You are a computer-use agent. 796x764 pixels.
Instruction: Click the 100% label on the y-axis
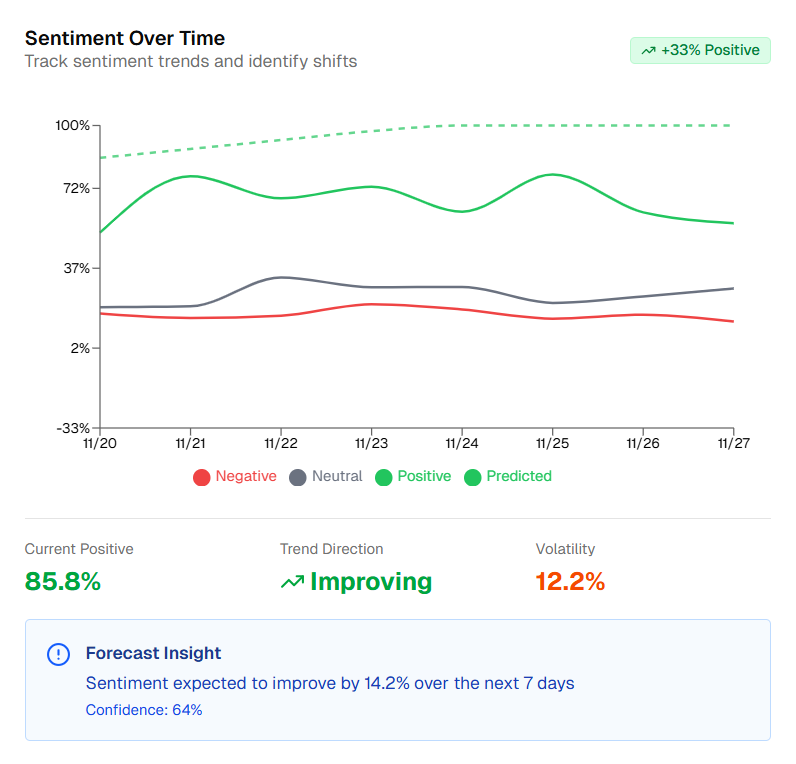click(73, 125)
